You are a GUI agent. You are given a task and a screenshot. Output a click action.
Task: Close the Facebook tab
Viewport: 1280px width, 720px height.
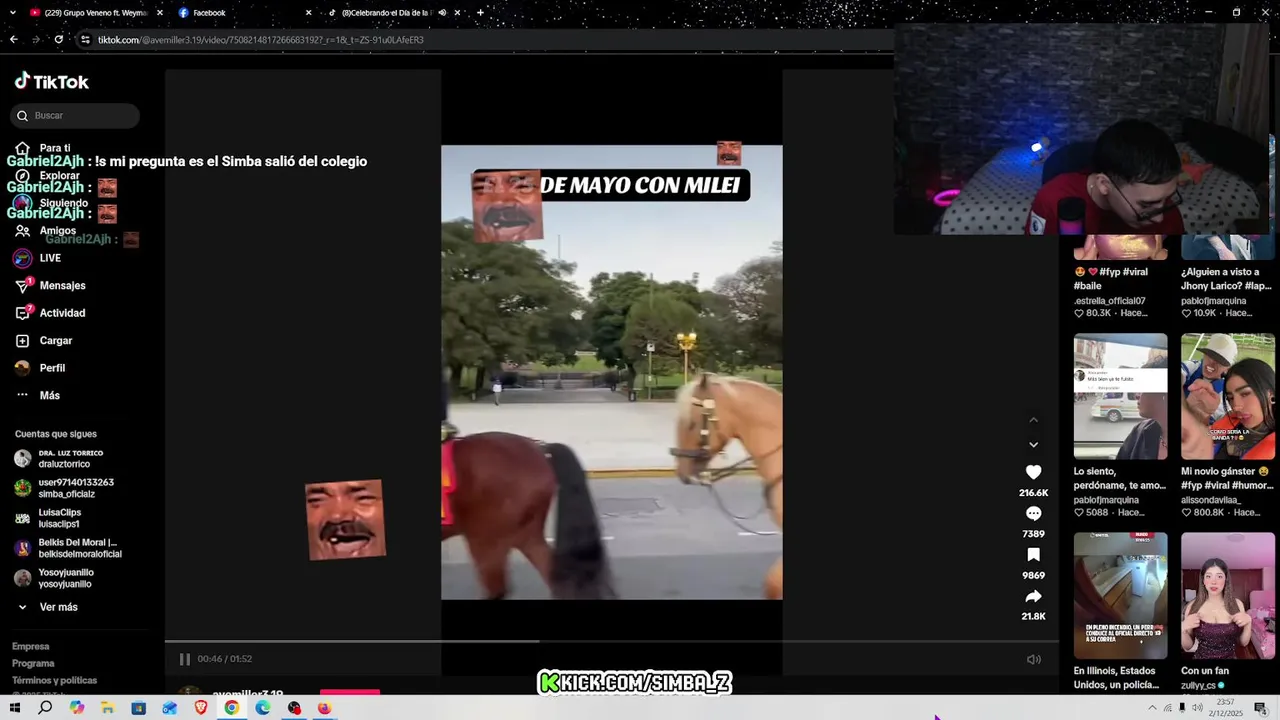pyautogui.click(x=308, y=13)
